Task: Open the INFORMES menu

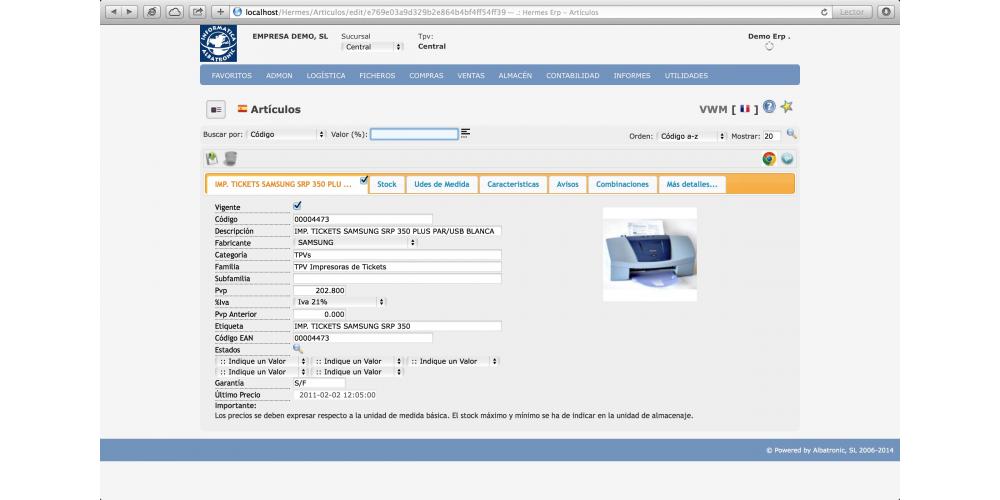Action: click(x=632, y=75)
